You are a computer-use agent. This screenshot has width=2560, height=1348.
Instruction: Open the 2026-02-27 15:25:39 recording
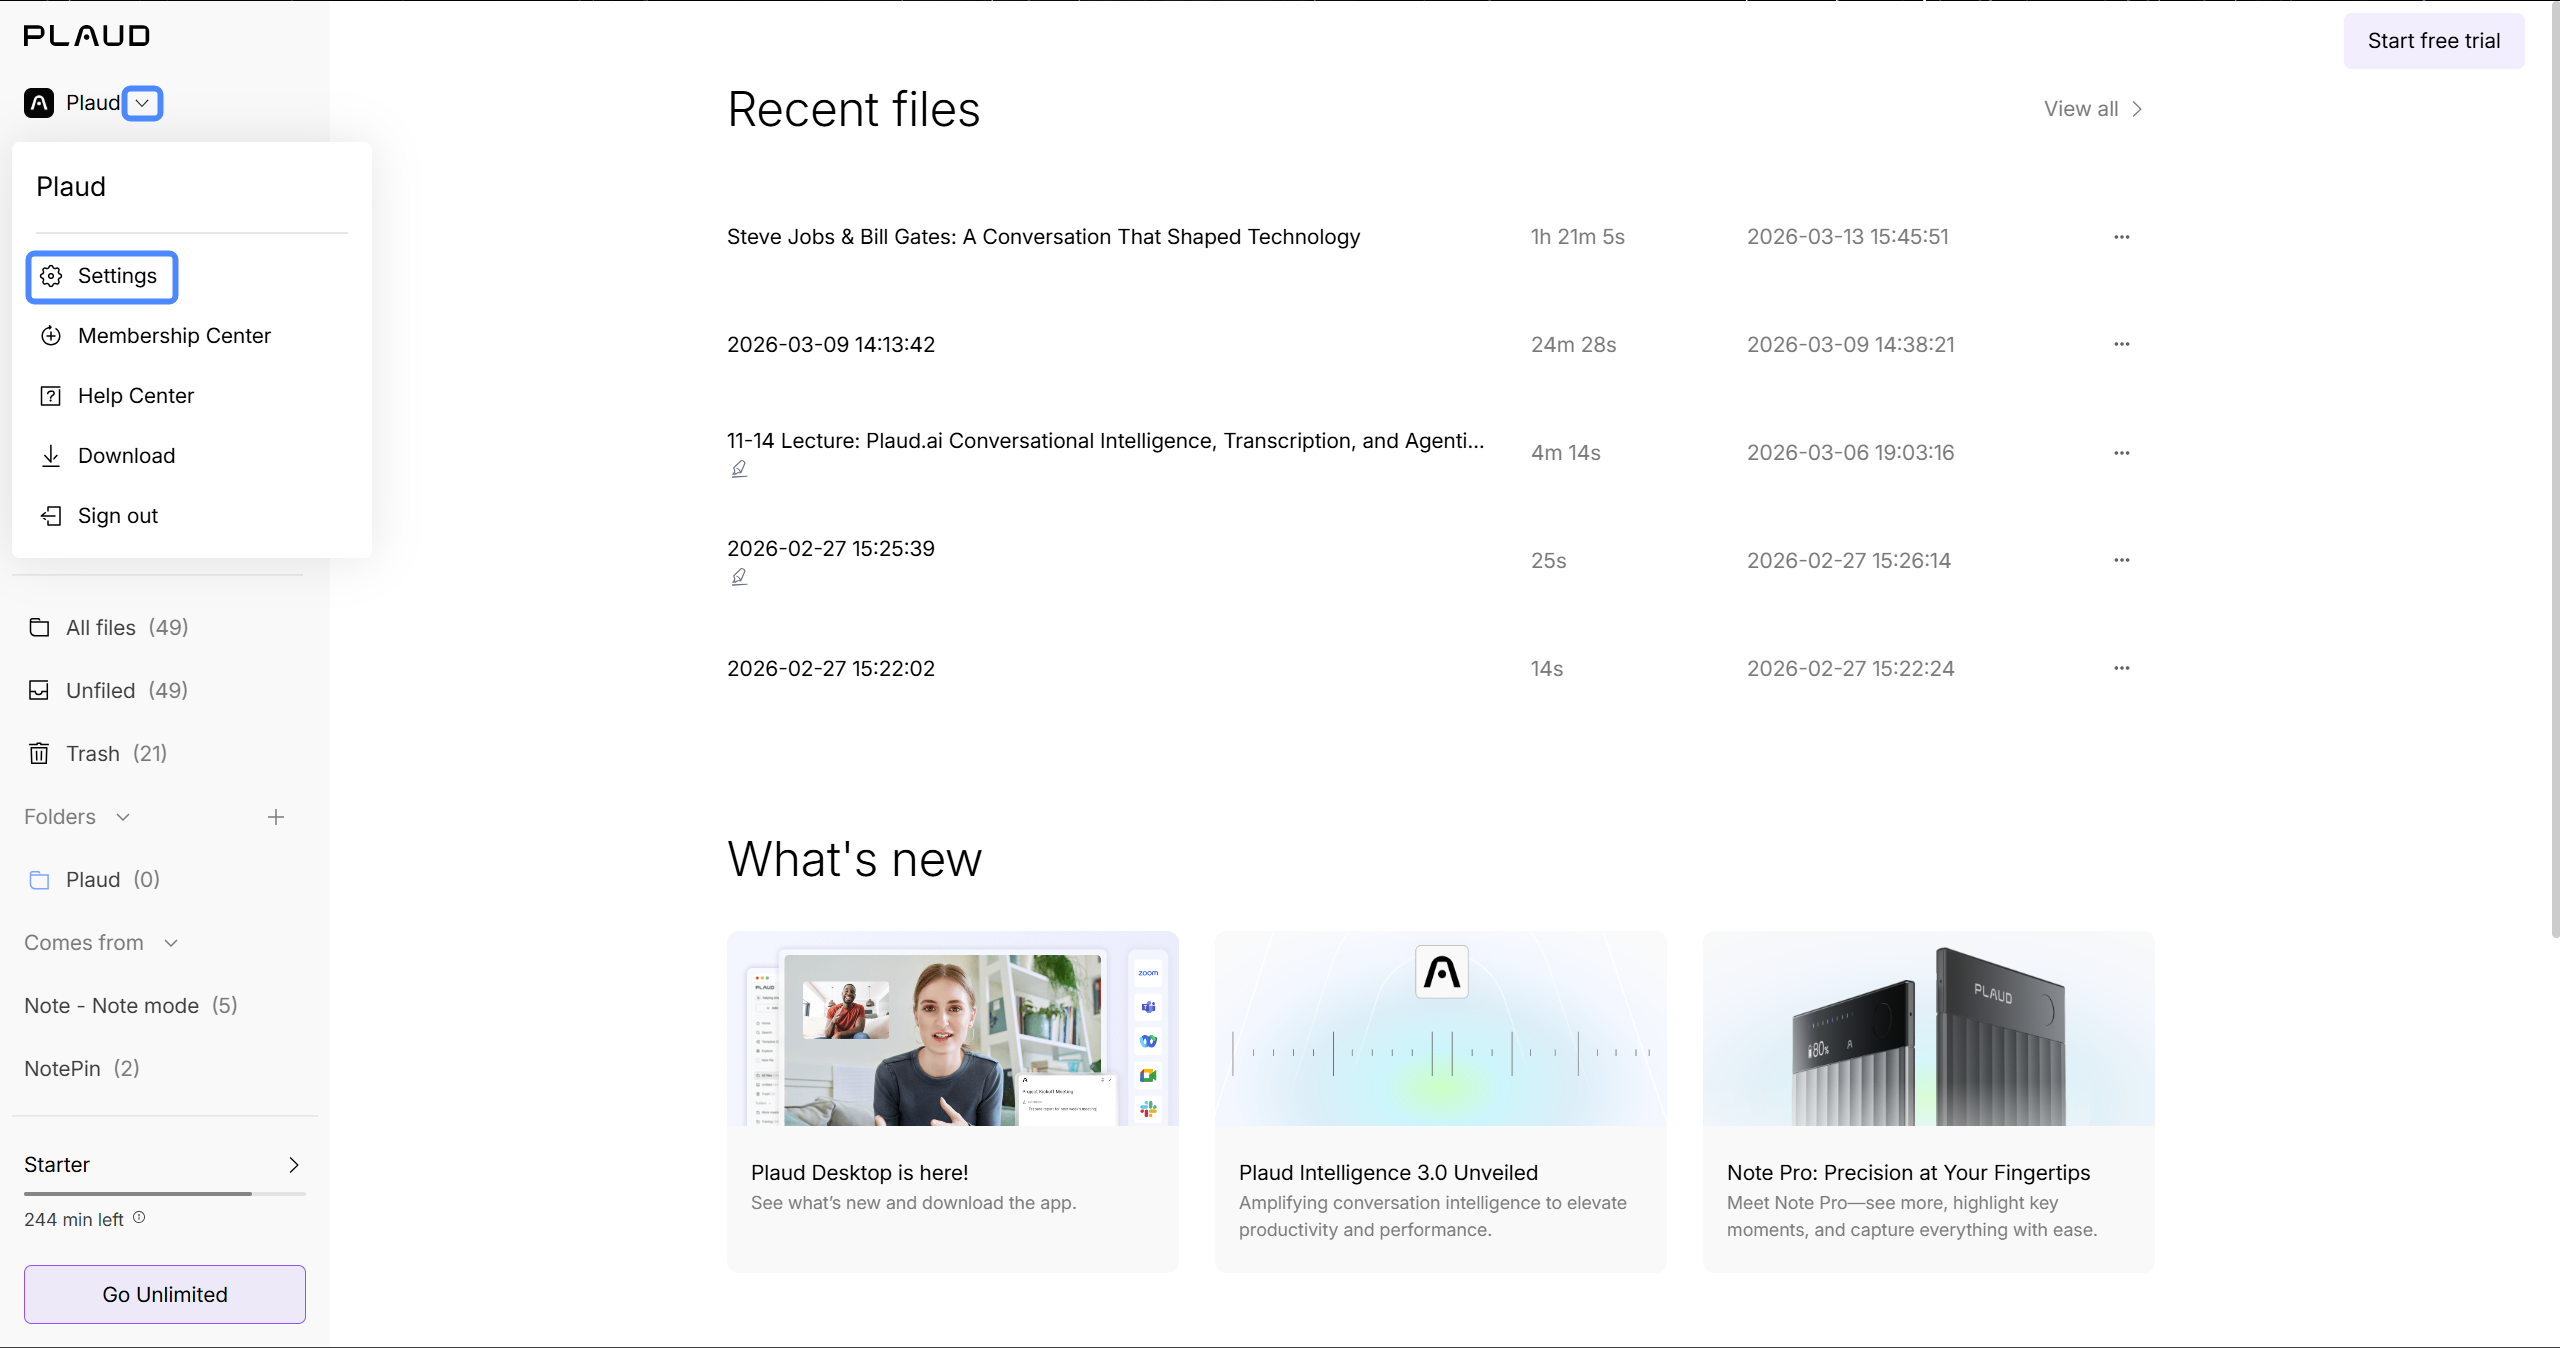click(831, 549)
